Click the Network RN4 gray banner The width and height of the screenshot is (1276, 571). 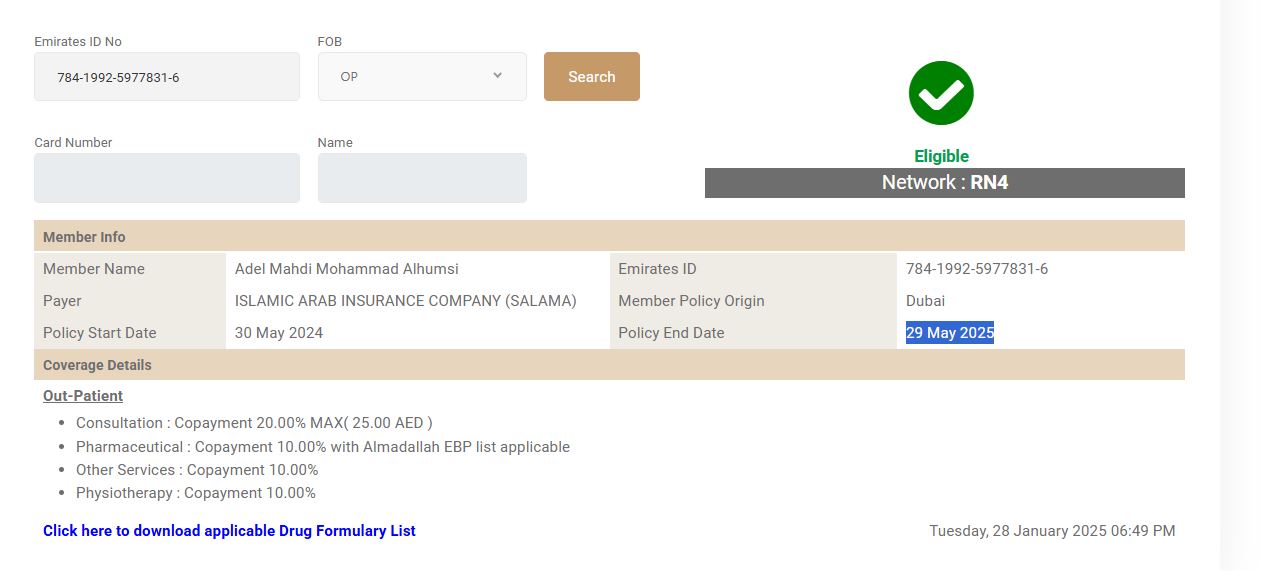(x=944, y=183)
